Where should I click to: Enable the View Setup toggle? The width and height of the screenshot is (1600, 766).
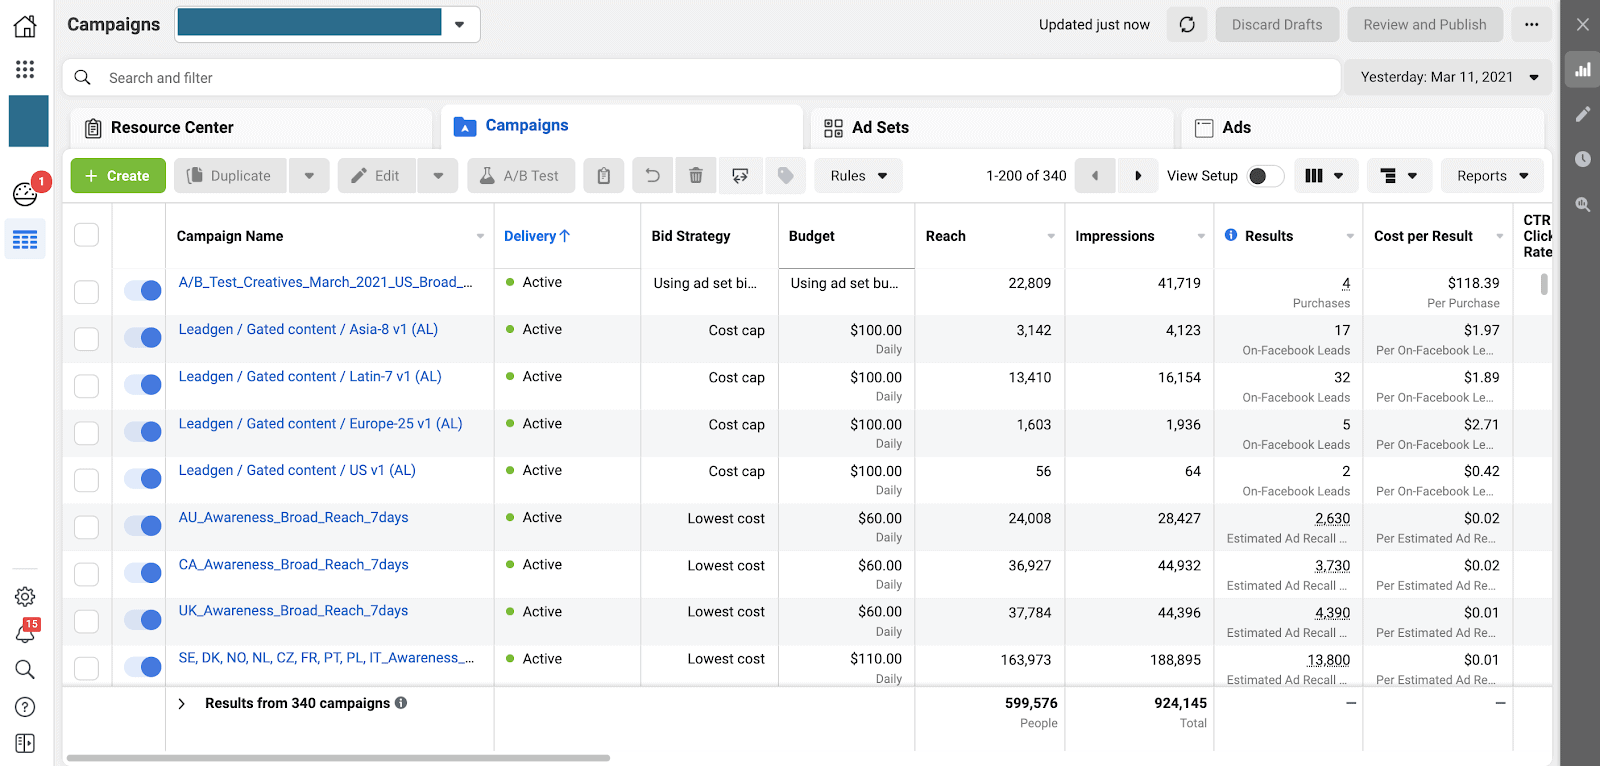coord(1264,176)
